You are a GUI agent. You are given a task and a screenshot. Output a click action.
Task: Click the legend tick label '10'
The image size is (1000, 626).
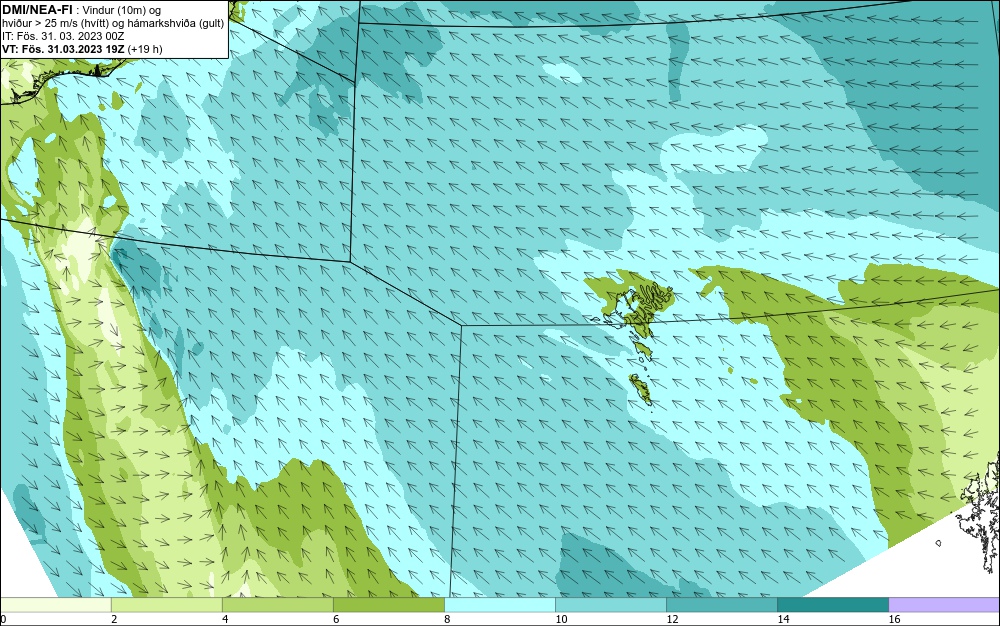(561, 619)
